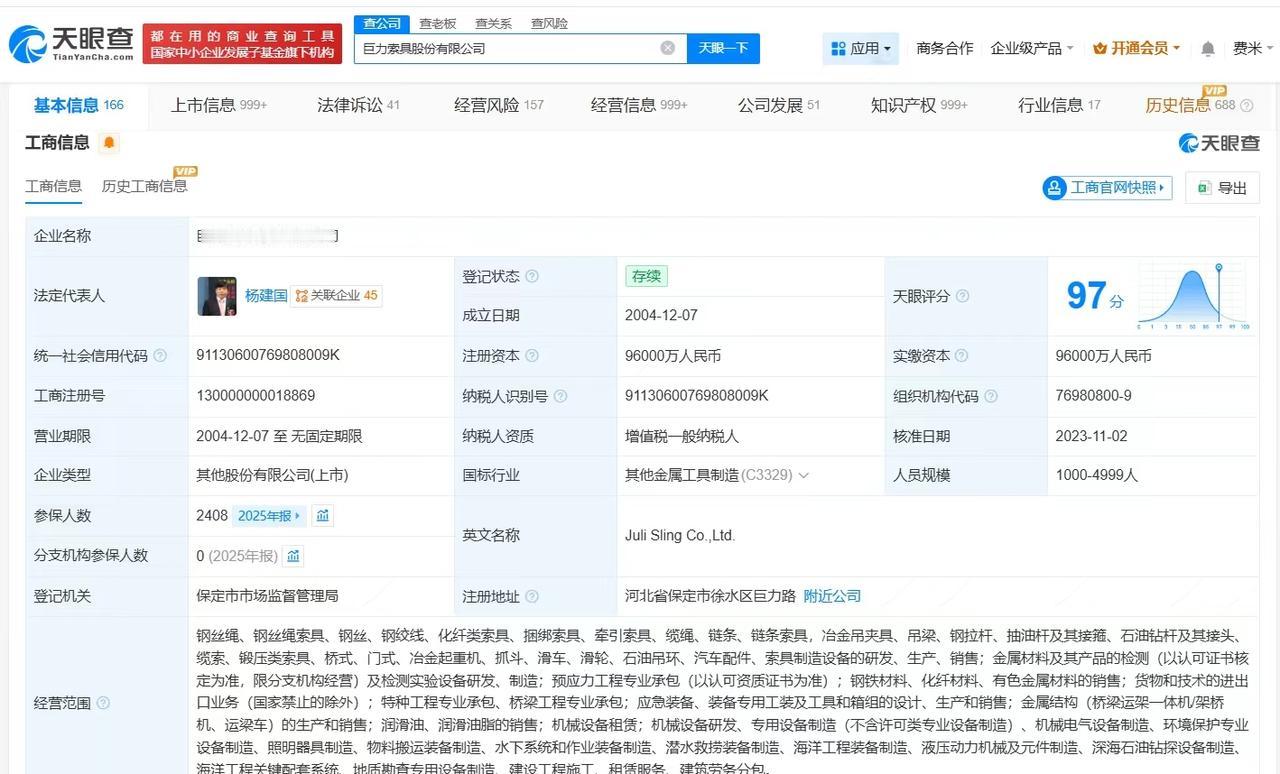Open the 费米 user account menu
The width and height of the screenshot is (1280, 774).
coord(1252,48)
